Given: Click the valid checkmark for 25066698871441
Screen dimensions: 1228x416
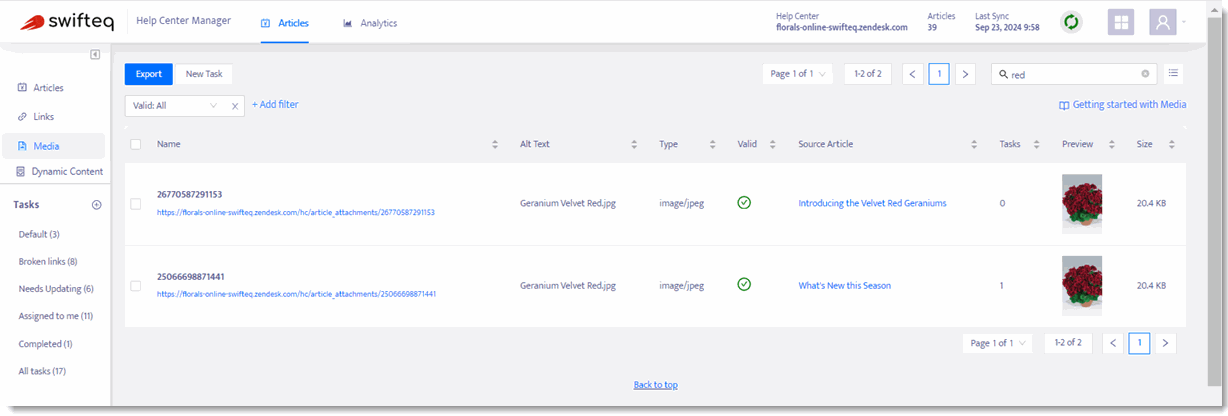Looking at the screenshot, I should point(744,285).
